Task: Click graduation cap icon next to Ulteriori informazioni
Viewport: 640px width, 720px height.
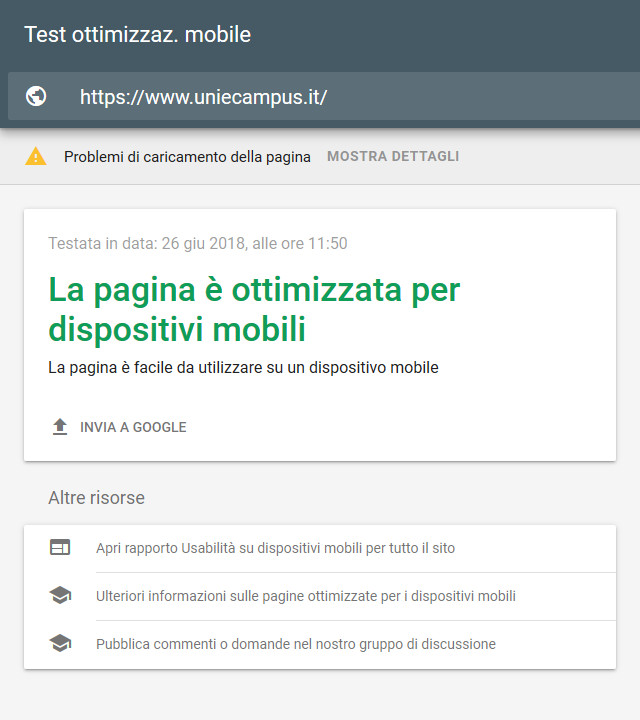Action: [60, 596]
